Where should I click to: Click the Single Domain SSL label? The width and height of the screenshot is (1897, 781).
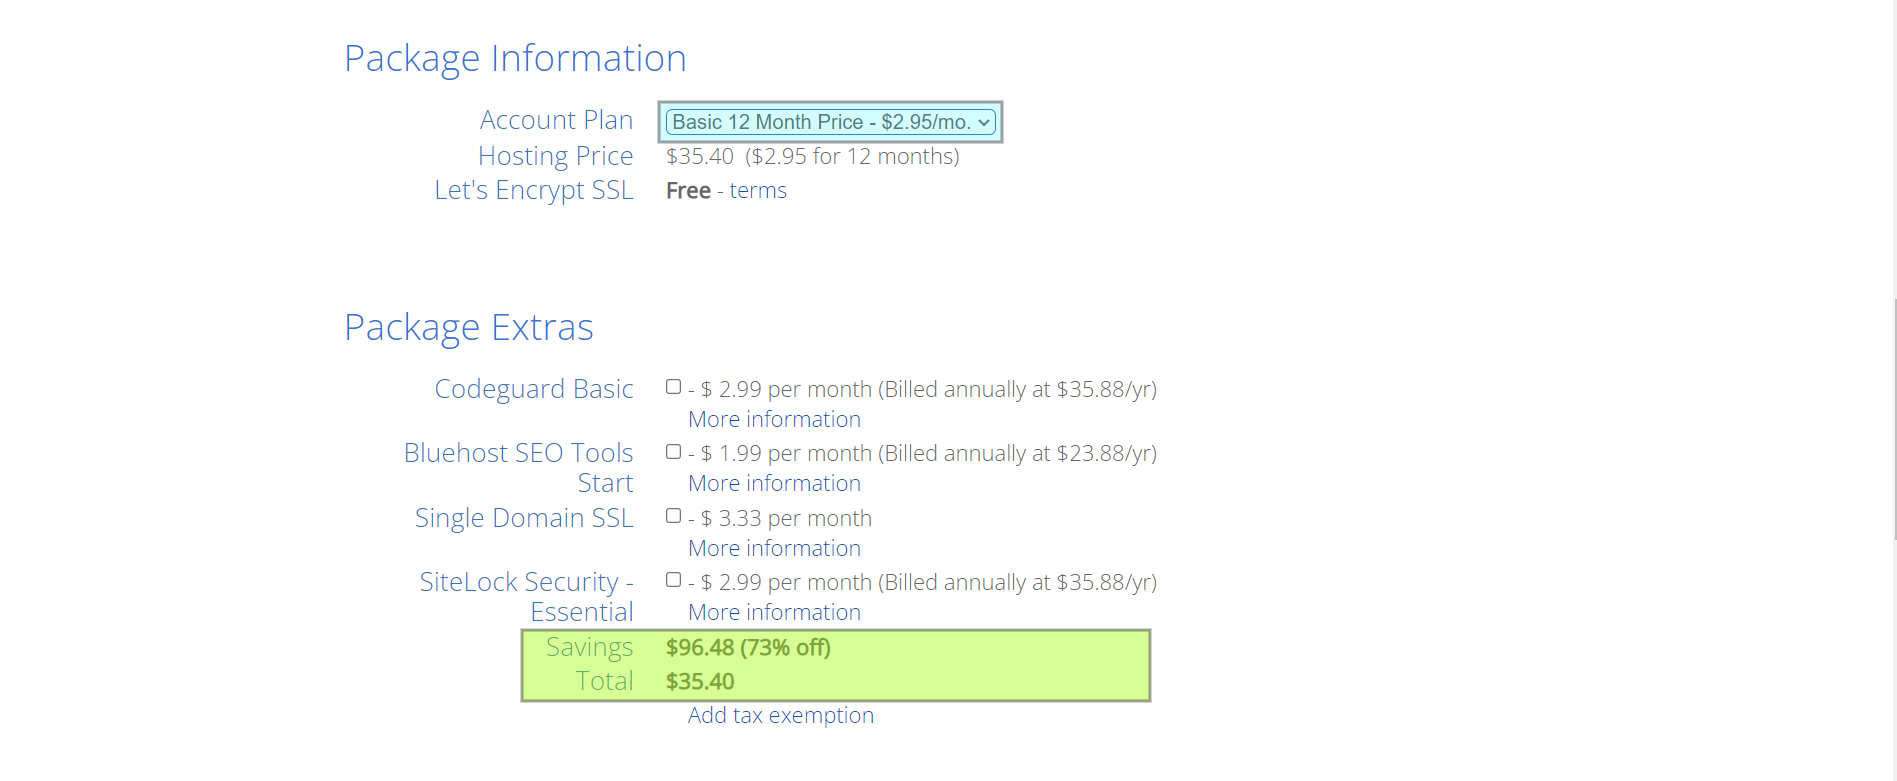[524, 518]
